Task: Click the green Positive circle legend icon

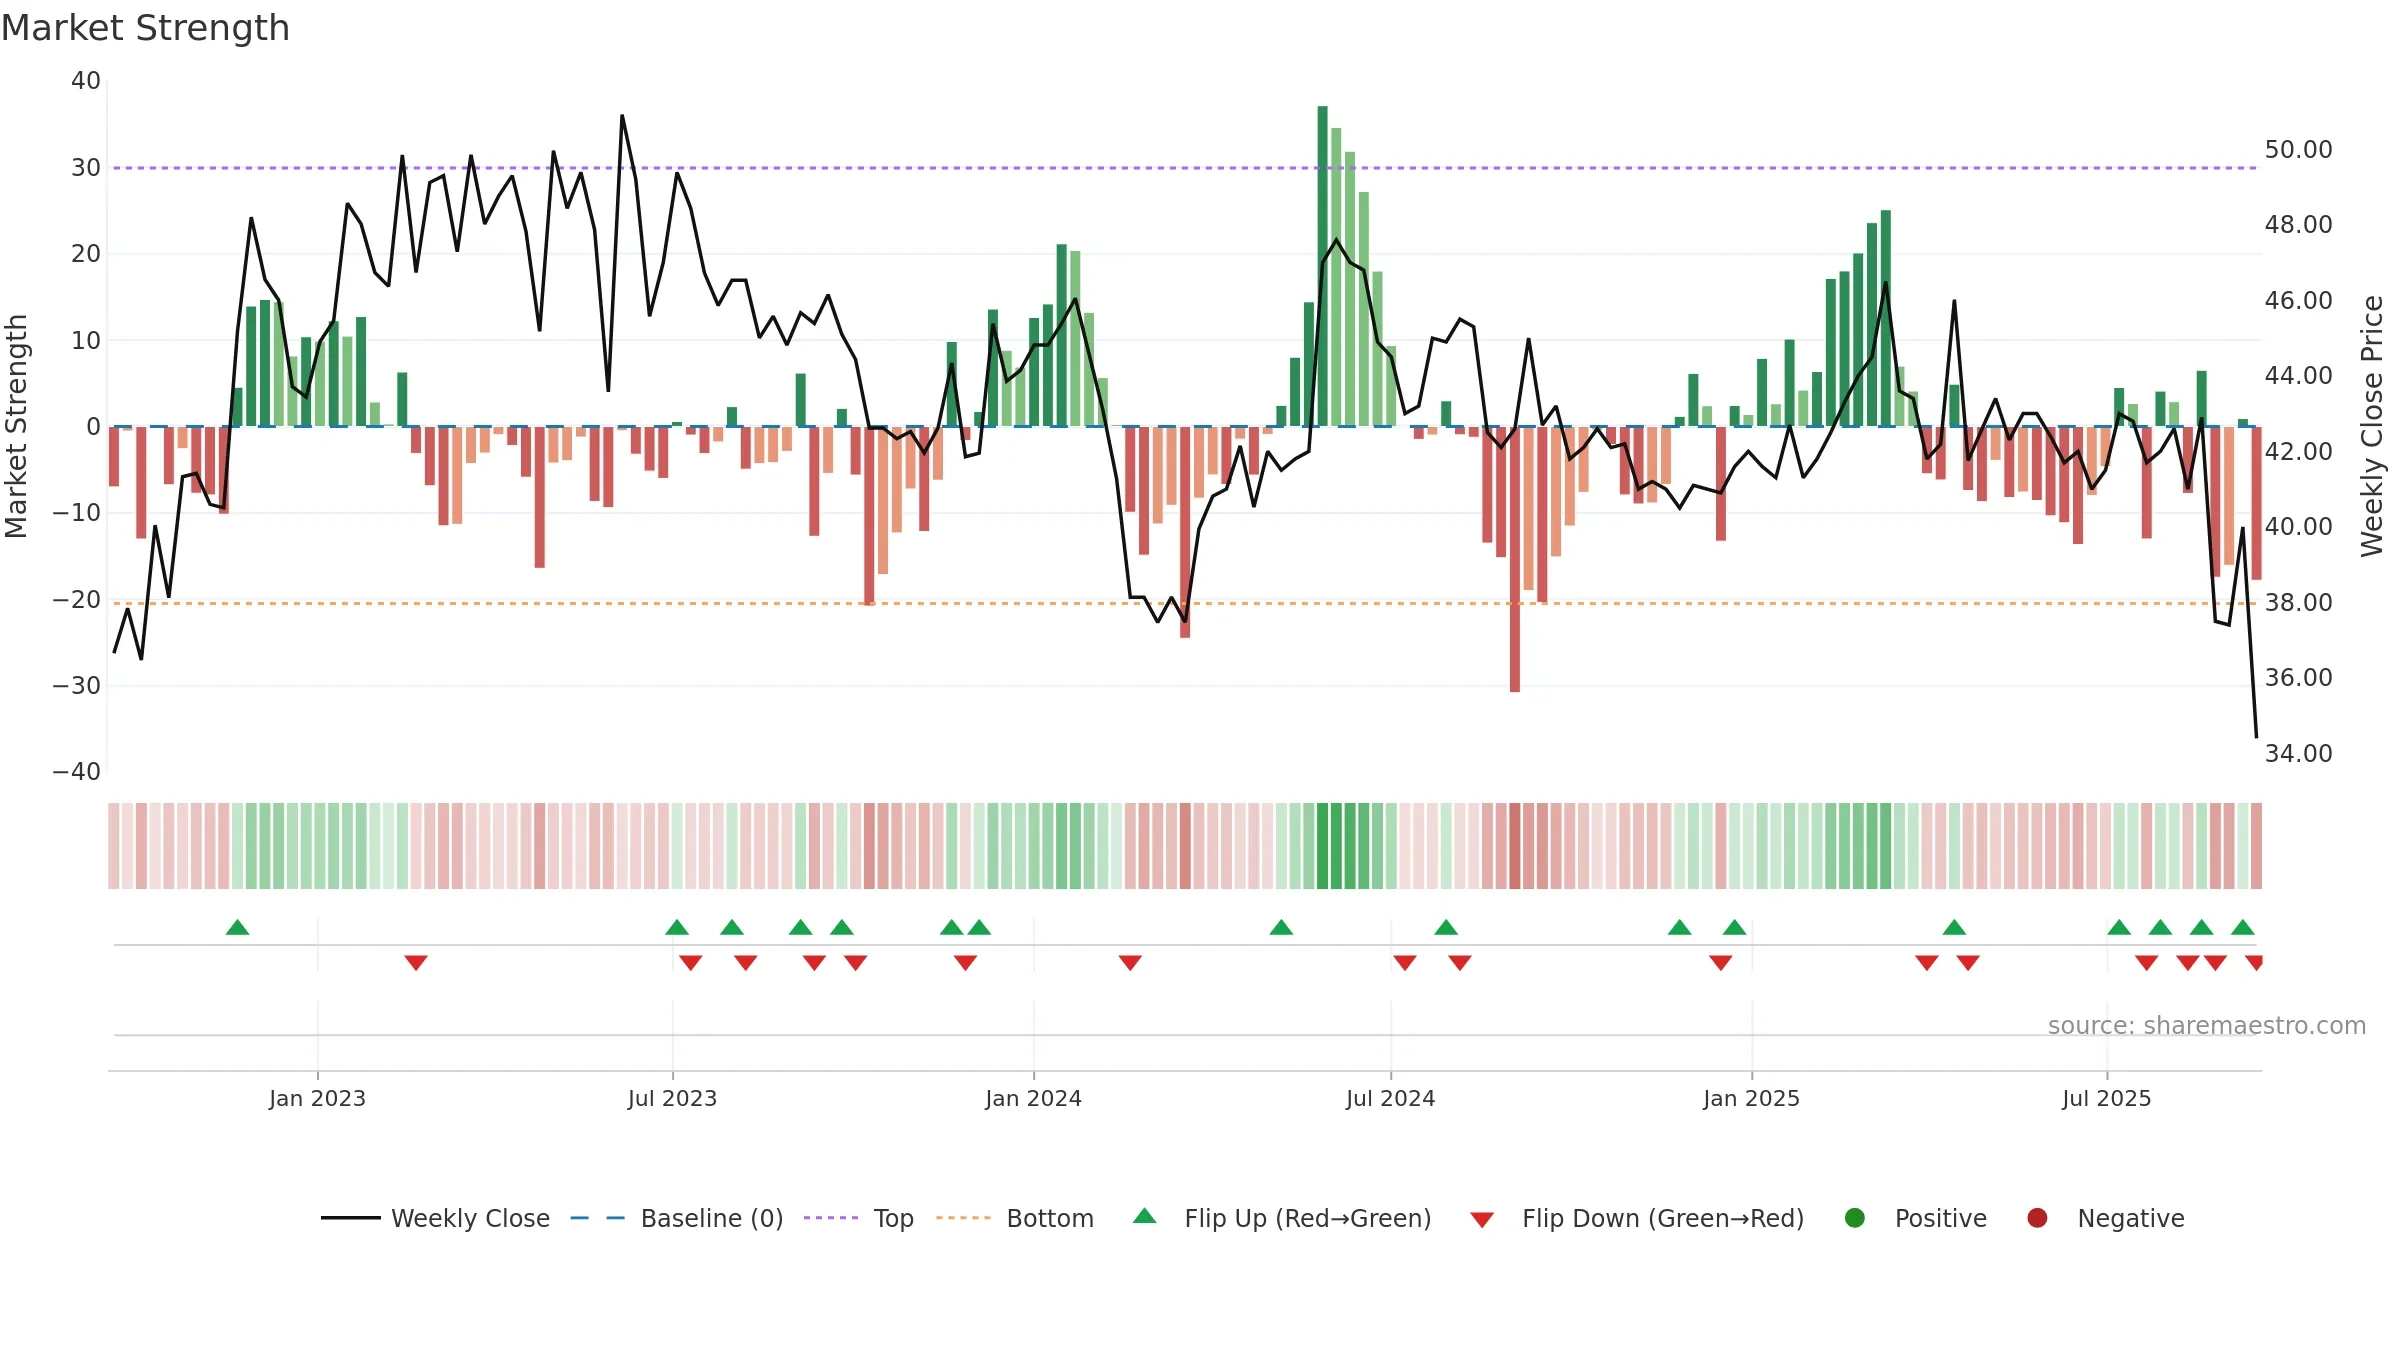Action: coord(1855,1218)
